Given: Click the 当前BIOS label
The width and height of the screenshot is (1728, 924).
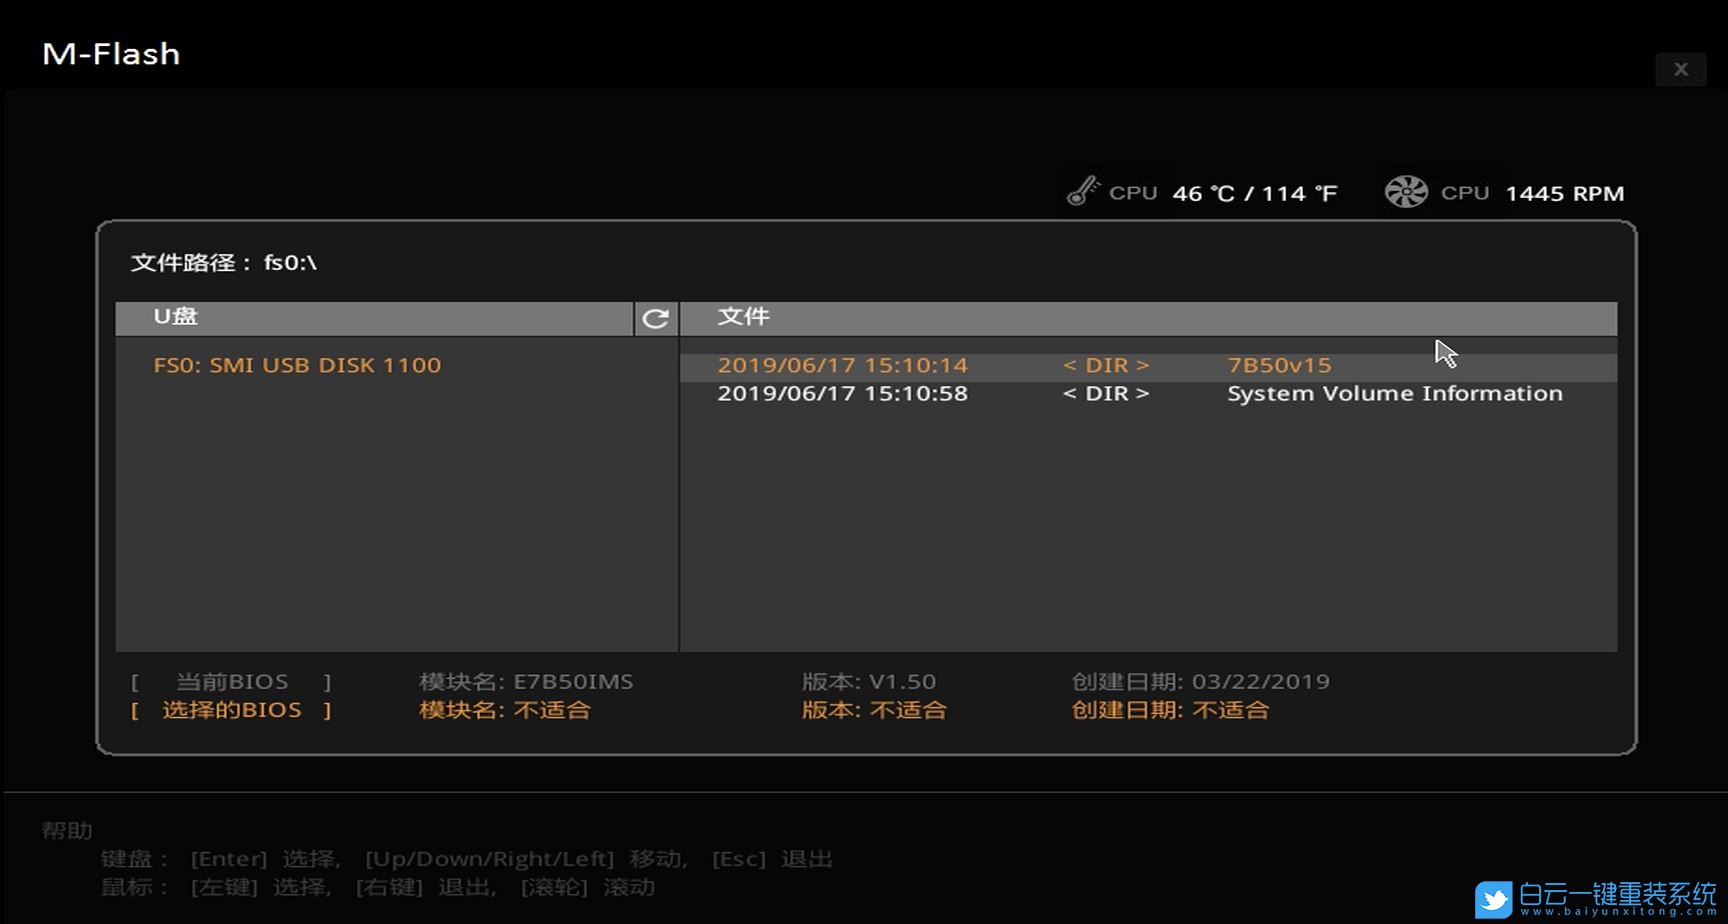Looking at the screenshot, I should (x=232, y=682).
